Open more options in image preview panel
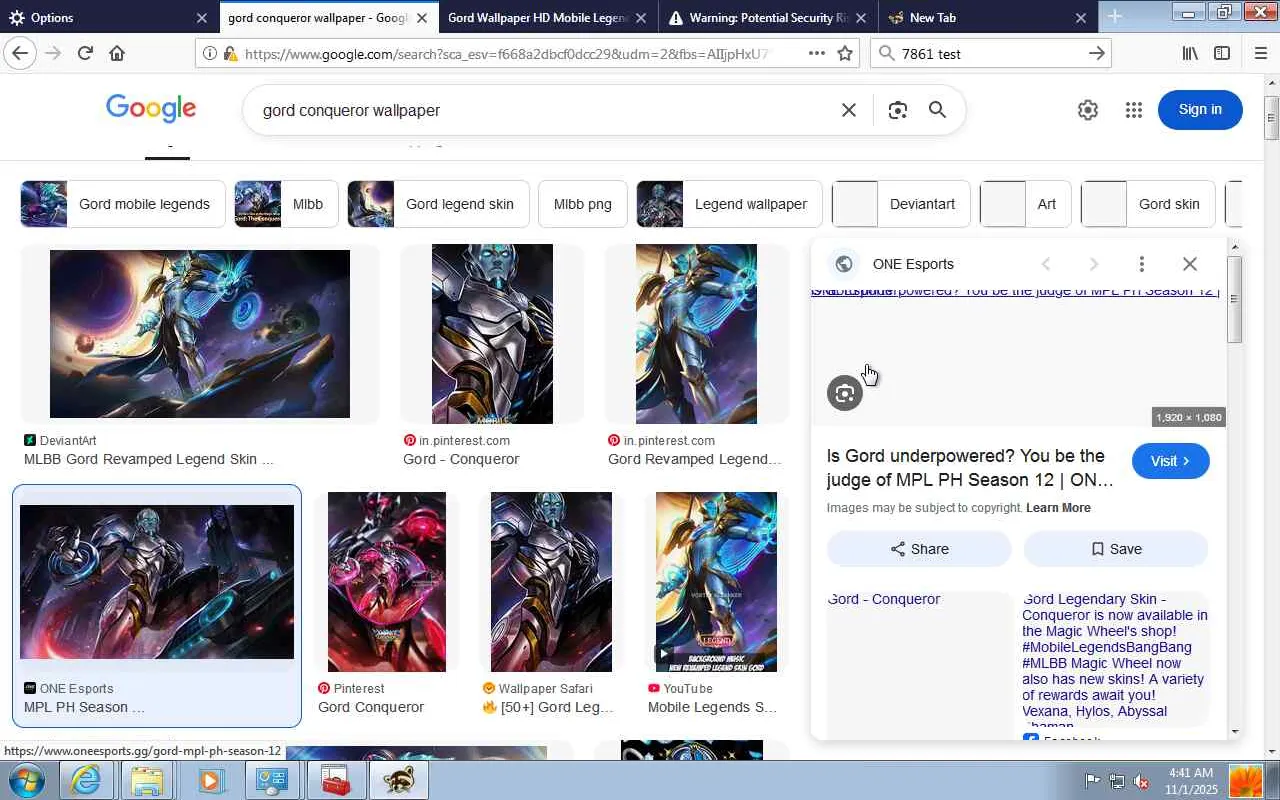This screenshot has width=1280, height=800. point(1142,264)
